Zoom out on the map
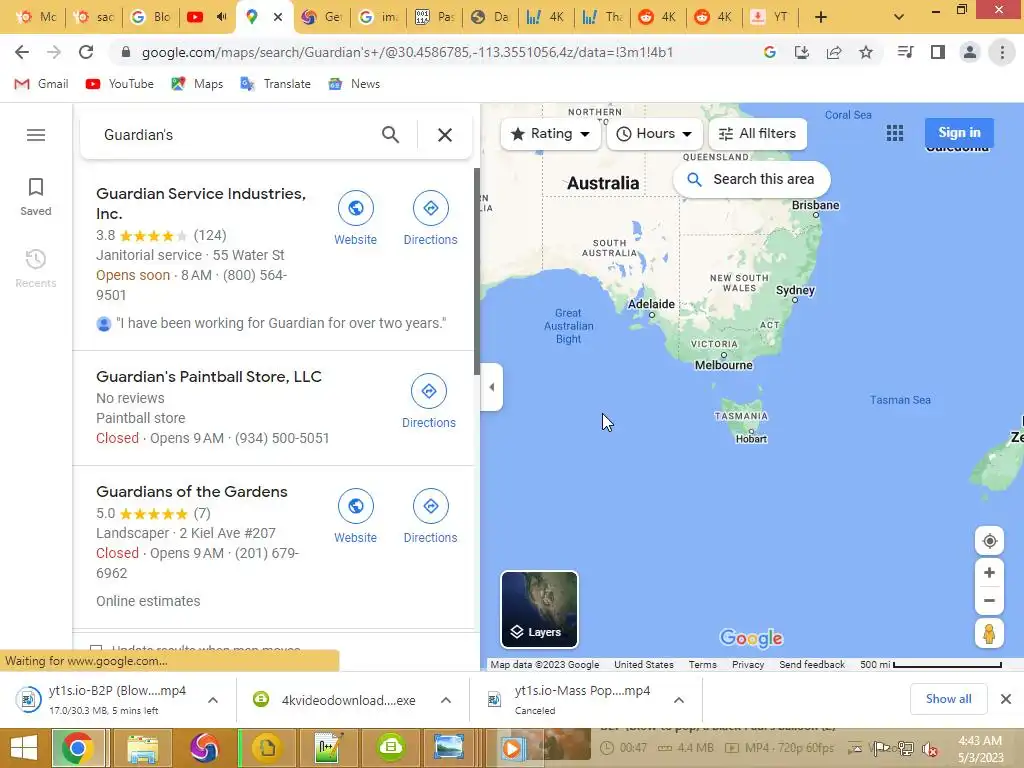 pos(989,600)
